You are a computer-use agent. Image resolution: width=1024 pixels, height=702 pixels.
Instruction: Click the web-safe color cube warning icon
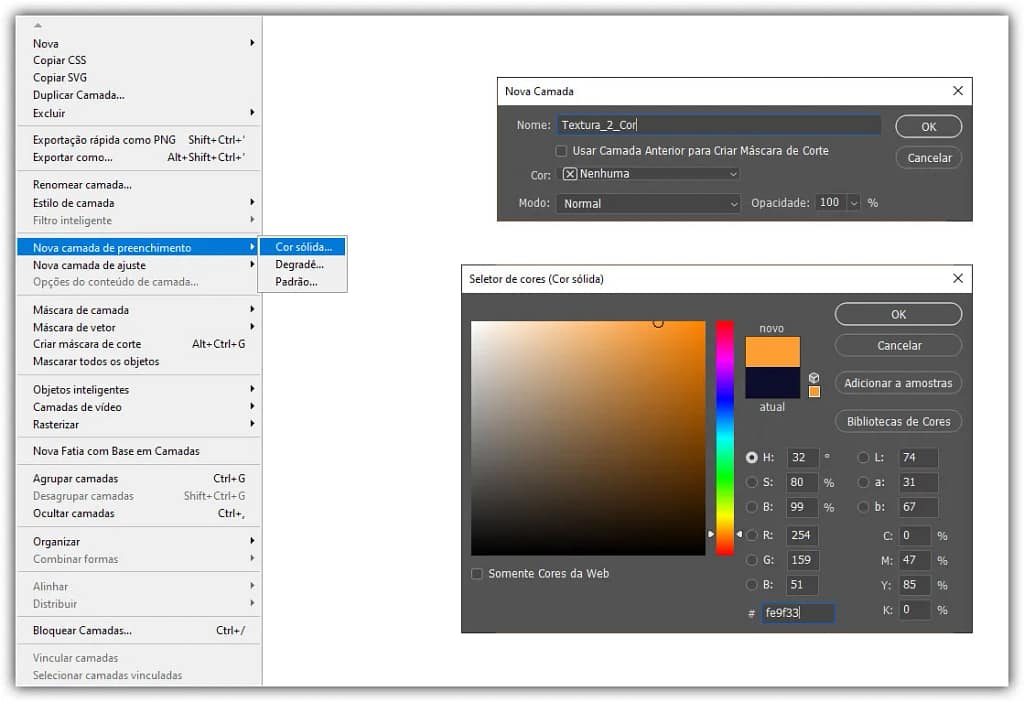[x=814, y=378]
